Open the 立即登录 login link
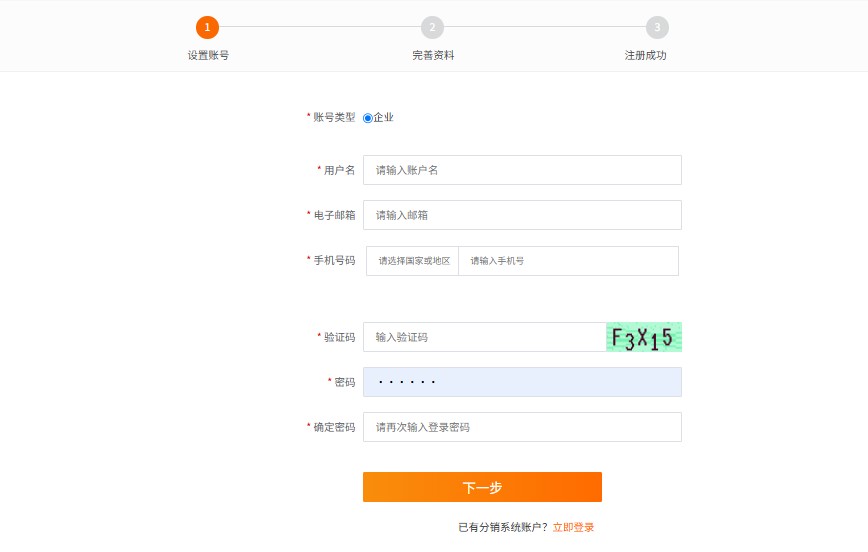This screenshot has width=868, height=552. click(573, 527)
